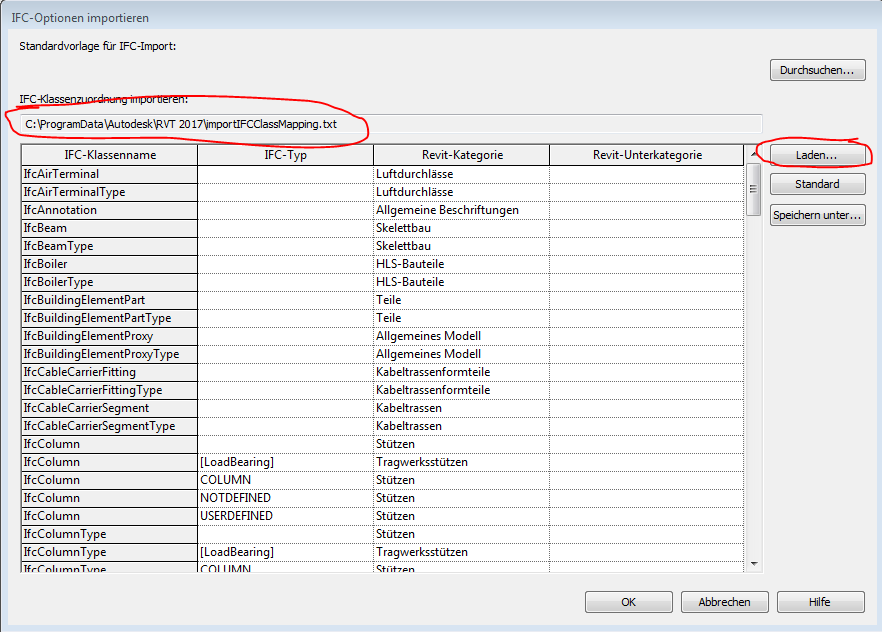This screenshot has height=632, width=882.
Task: Select the IfcAirTerminal row
Action: tap(110, 174)
